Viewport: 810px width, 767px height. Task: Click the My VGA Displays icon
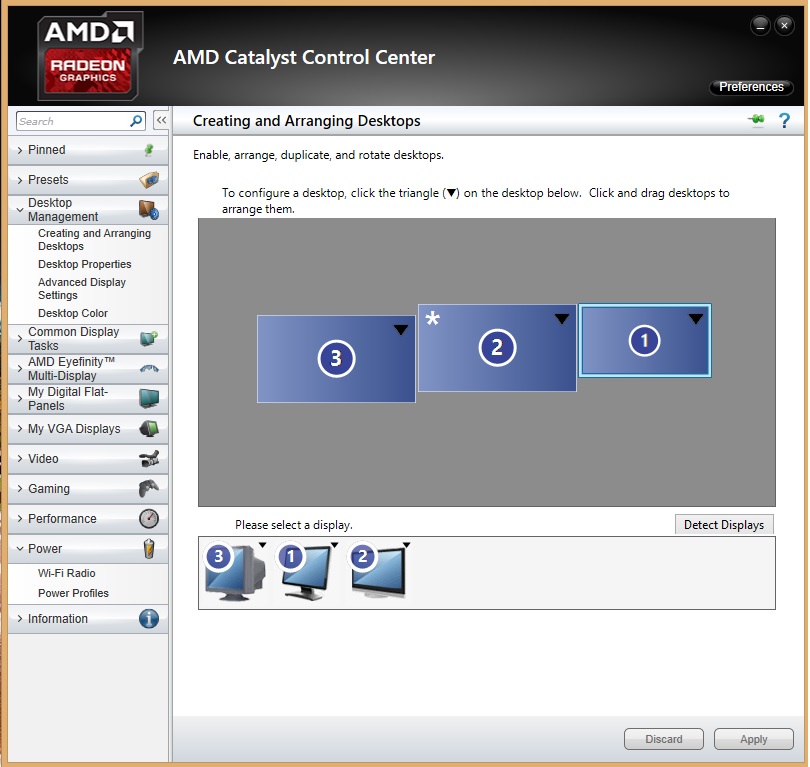click(149, 428)
